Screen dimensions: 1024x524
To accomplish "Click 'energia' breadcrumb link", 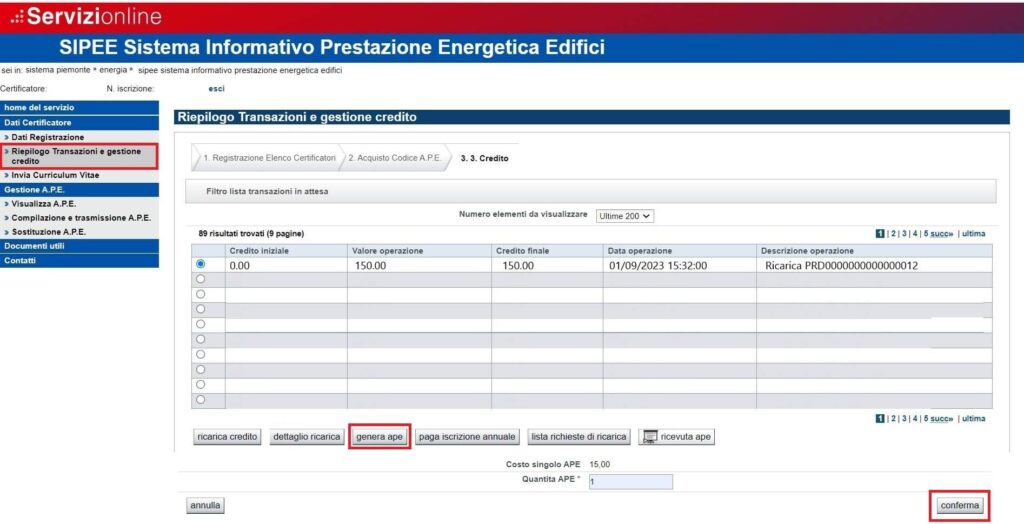I will [112, 71].
